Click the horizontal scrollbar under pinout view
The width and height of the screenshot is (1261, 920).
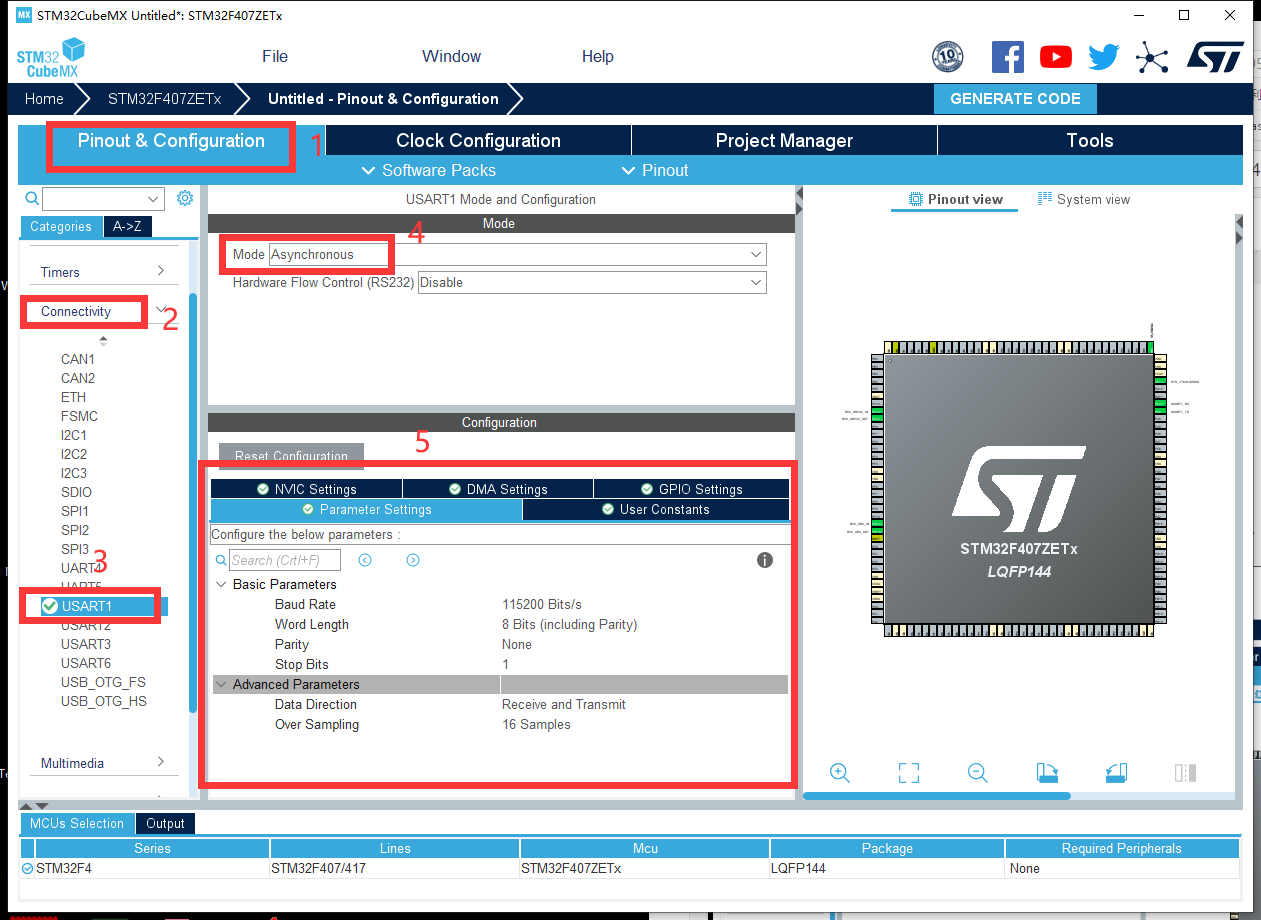click(936, 796)
